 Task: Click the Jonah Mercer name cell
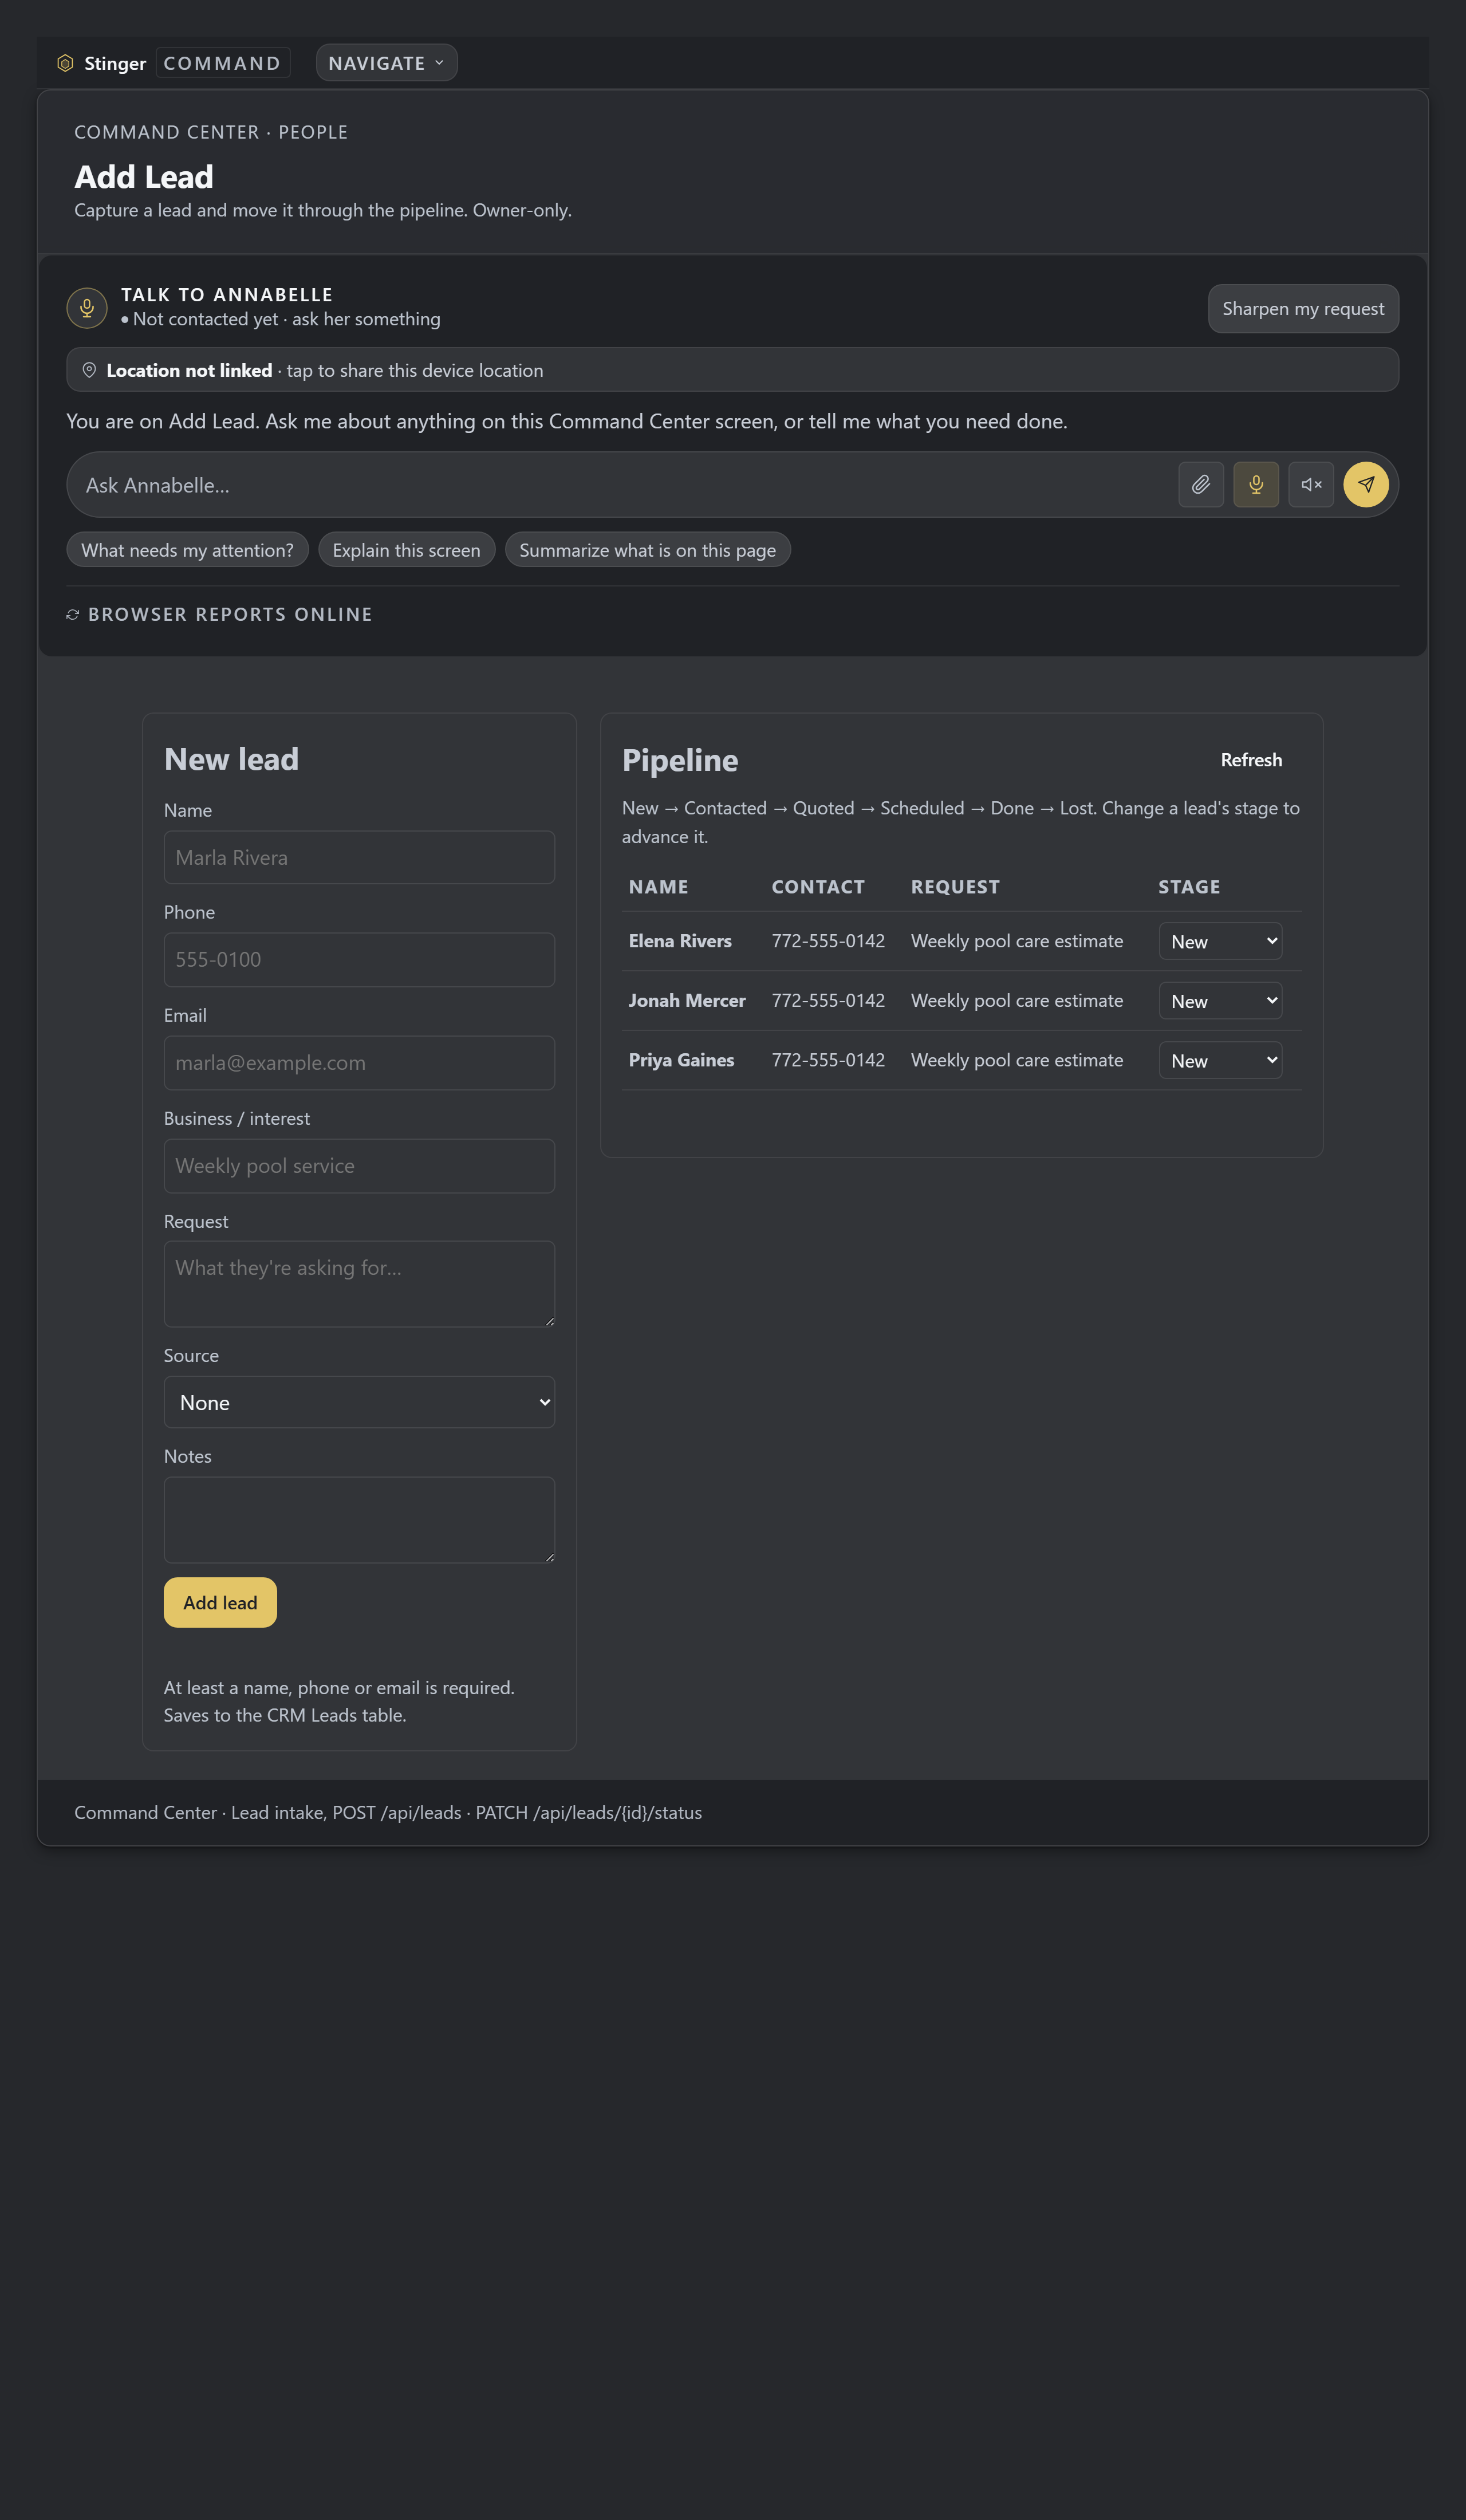point(687,1001)
